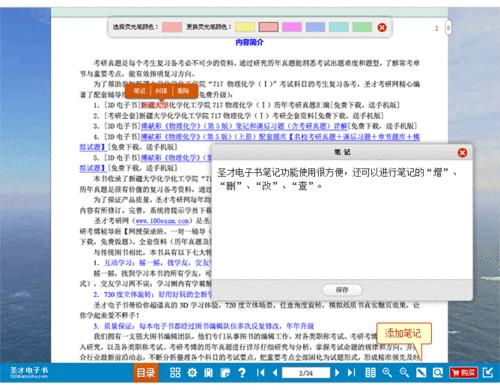Click the 内容简介 heading
Screen dimensions: 500x390
point(249,42)
